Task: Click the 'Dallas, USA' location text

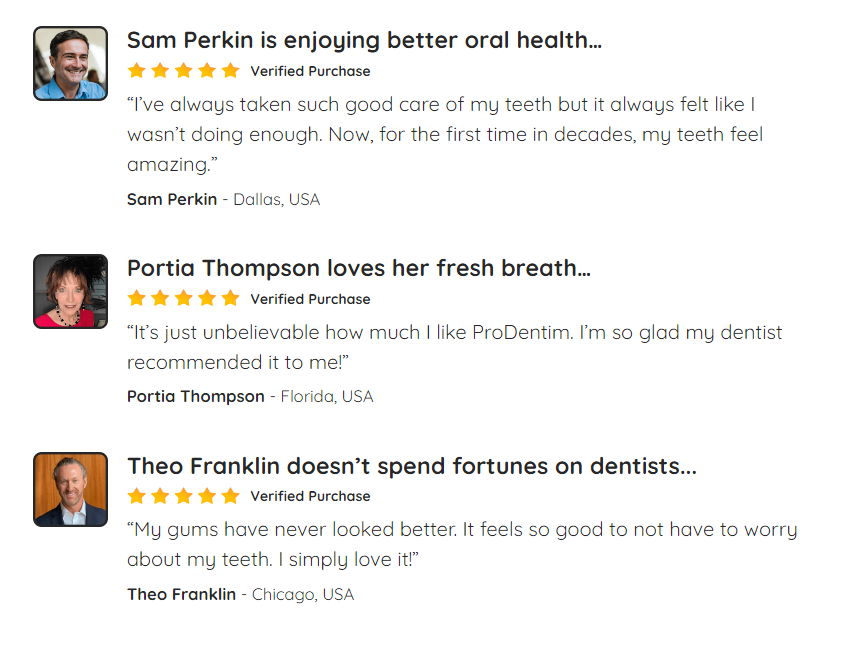Action: point(277,199)
